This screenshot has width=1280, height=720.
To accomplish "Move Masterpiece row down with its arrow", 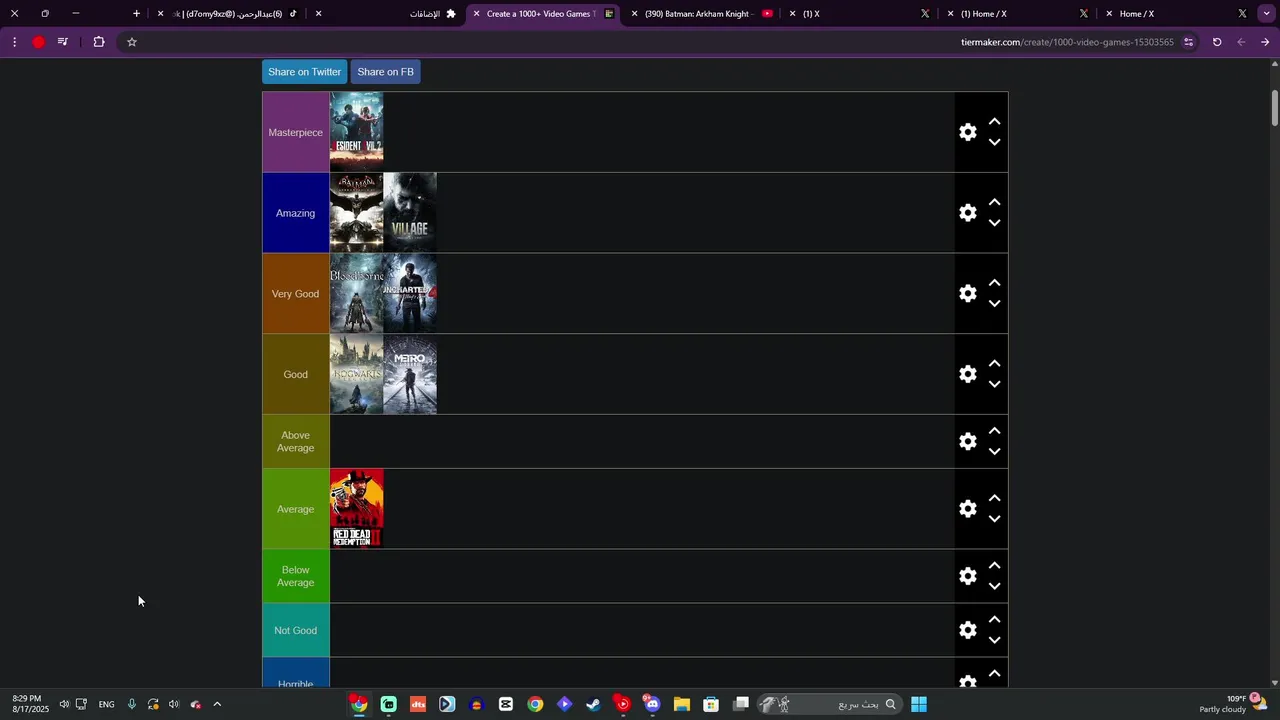I will click(x=994, y=142).
